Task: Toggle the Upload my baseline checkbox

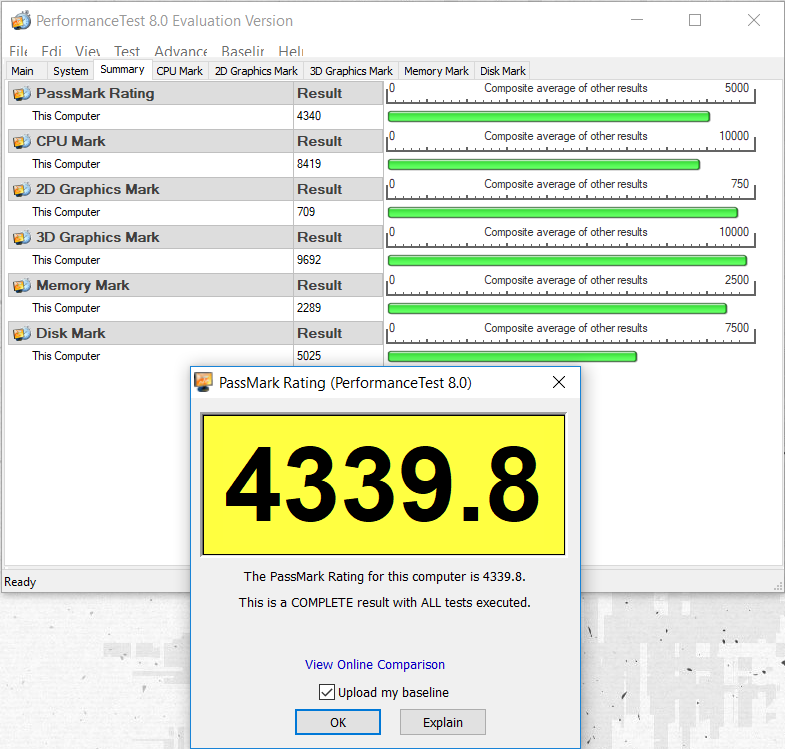Action: 327,692
